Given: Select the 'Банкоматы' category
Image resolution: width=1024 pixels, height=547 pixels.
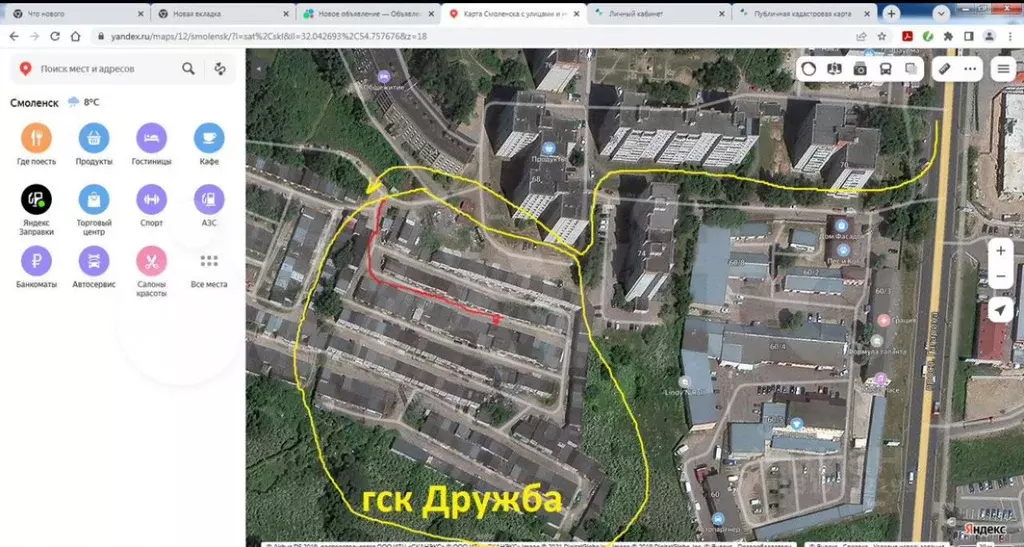Looking at the screenshot, I should coord(37,267).
